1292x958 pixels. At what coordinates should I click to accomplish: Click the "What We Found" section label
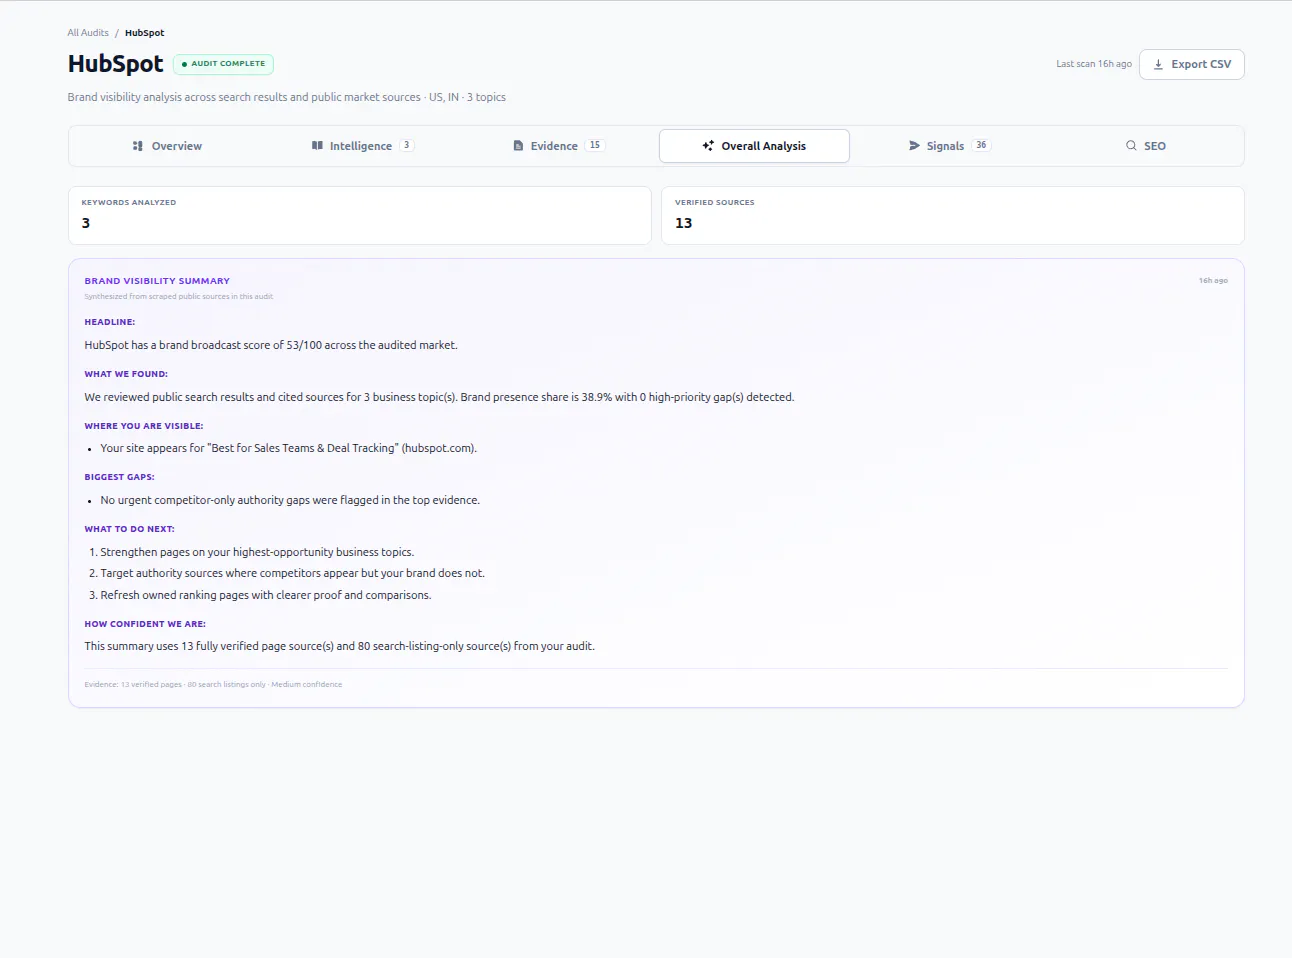pos(126,374)
